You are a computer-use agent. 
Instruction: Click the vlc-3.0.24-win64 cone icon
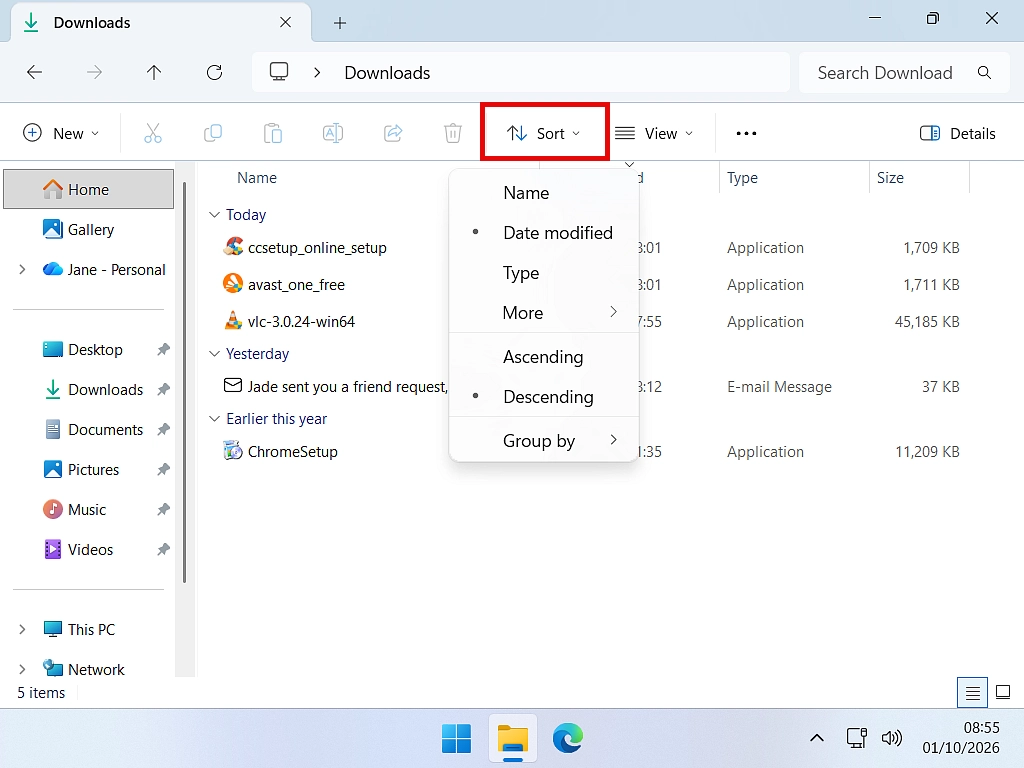[x=233, y=321]
